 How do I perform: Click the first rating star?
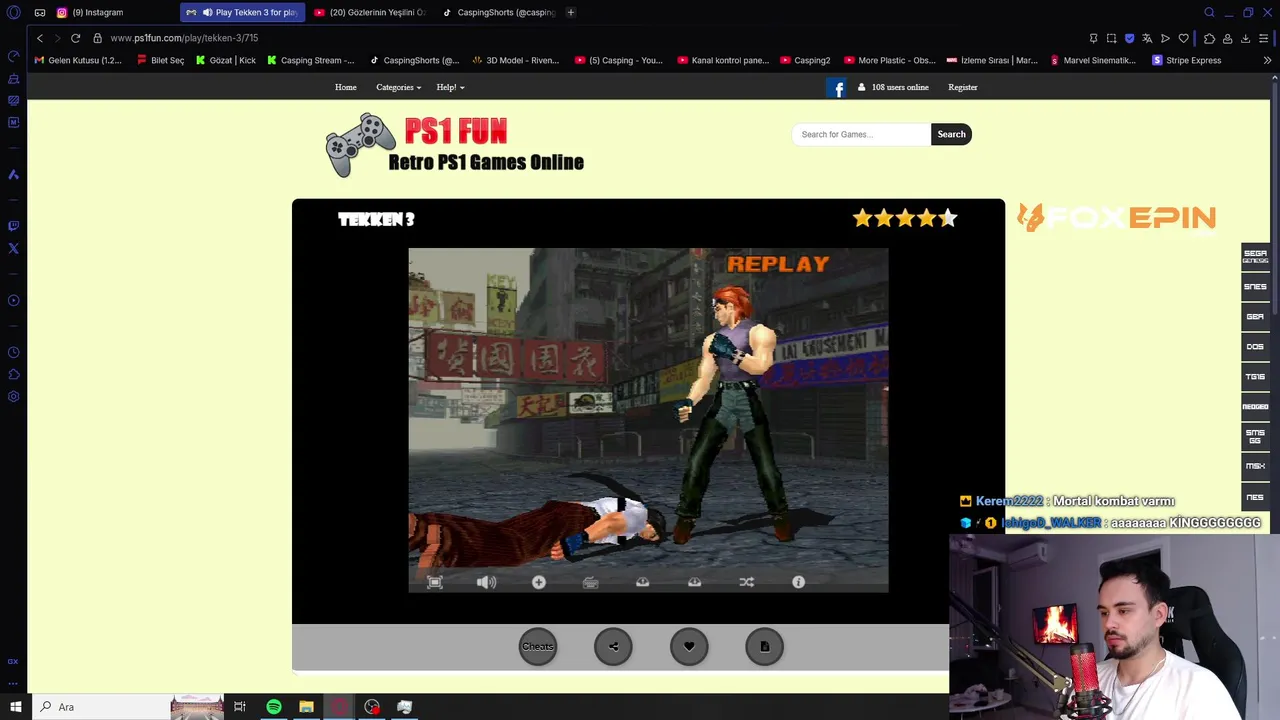862,218
